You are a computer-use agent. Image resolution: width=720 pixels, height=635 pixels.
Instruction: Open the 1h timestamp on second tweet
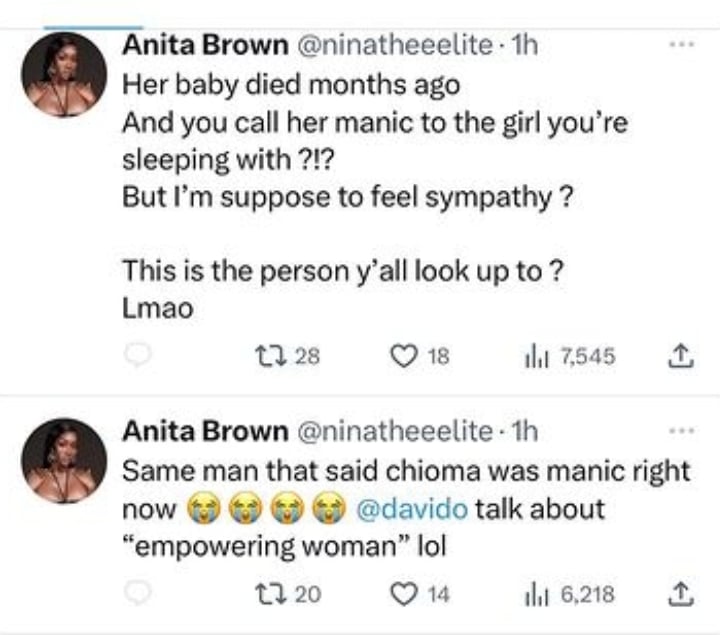(524, 431)
